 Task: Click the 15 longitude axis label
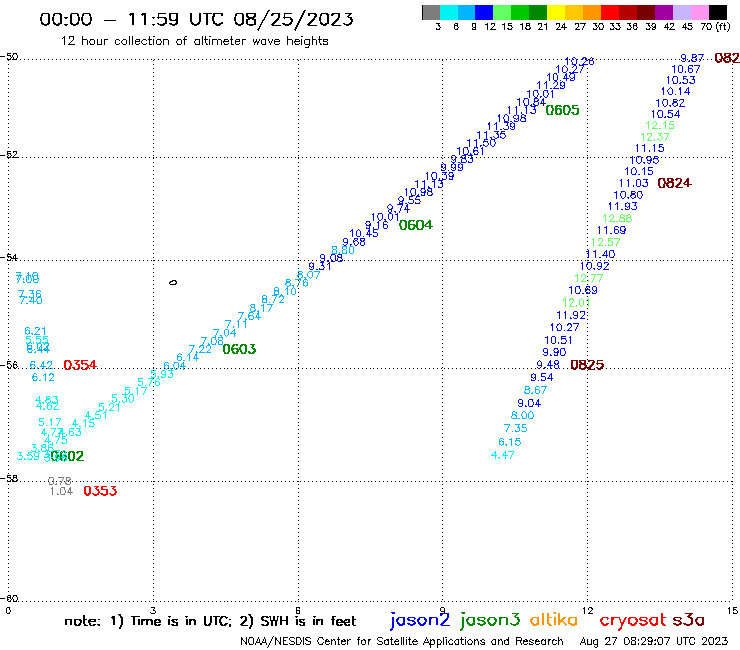[x=732, y=611]
